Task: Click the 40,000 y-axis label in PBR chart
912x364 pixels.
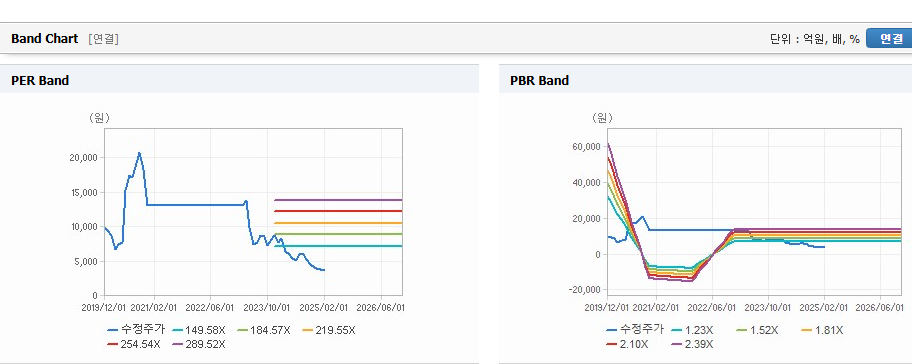Action: tap(587, 183)
